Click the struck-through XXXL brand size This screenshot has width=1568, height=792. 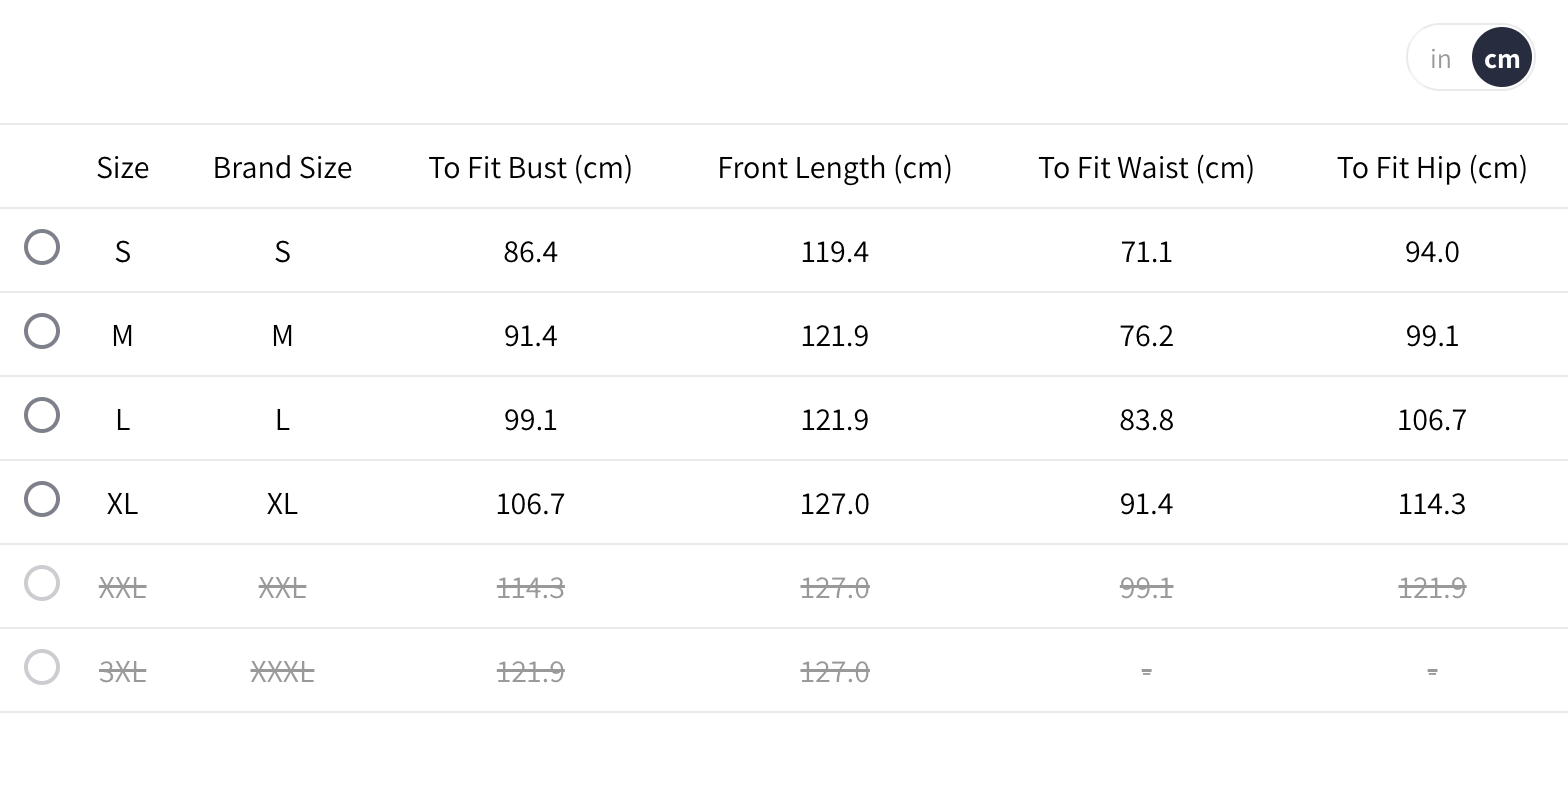(282, 671)
